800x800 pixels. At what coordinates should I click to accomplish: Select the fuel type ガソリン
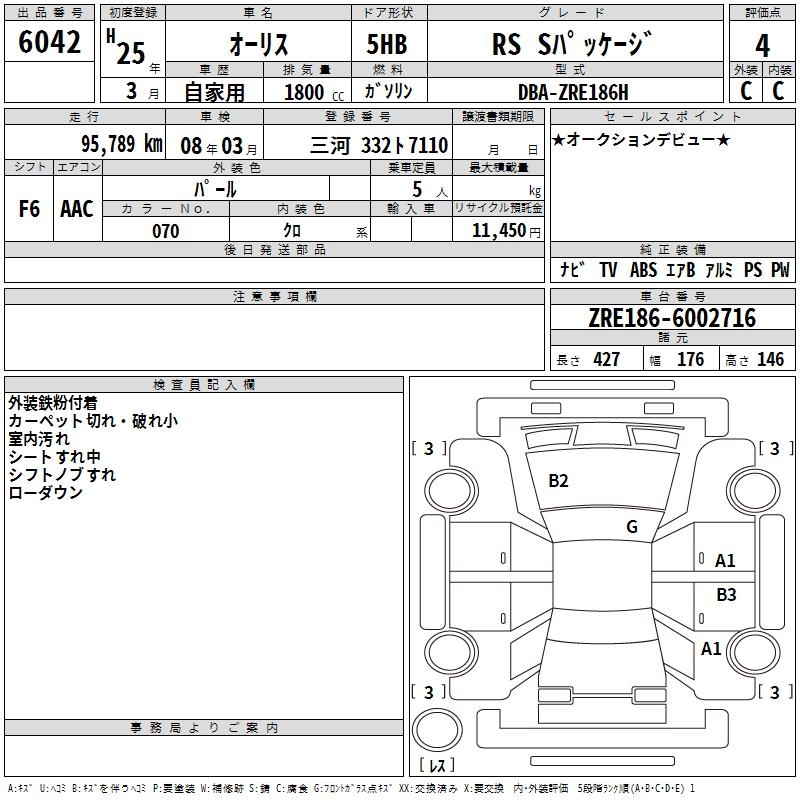click(x=388, y=91)
